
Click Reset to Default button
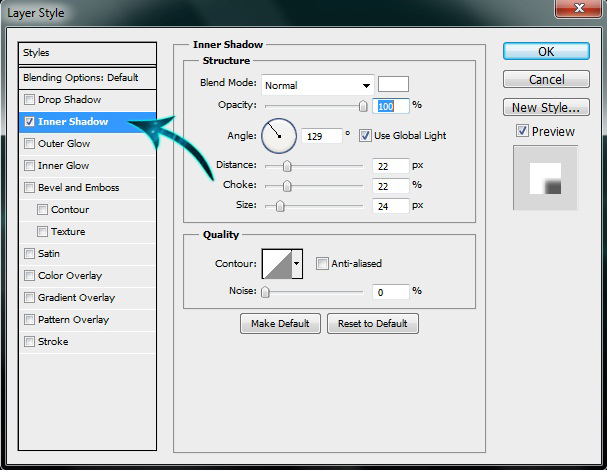coord(372,323)
